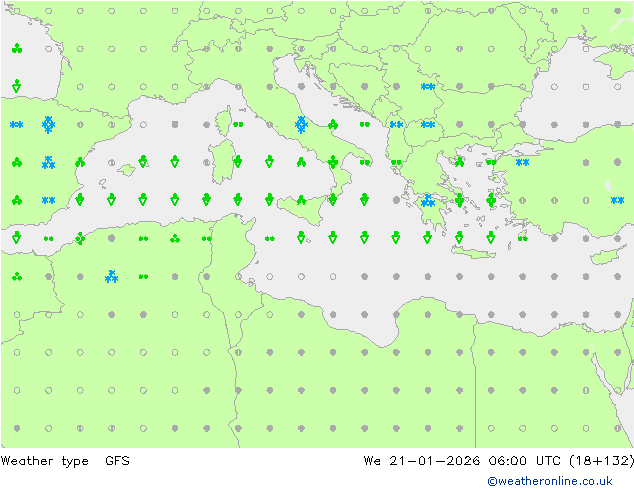
Task: Click the blue double-snowflake in eastern Turkey
Action: (617, 200)
